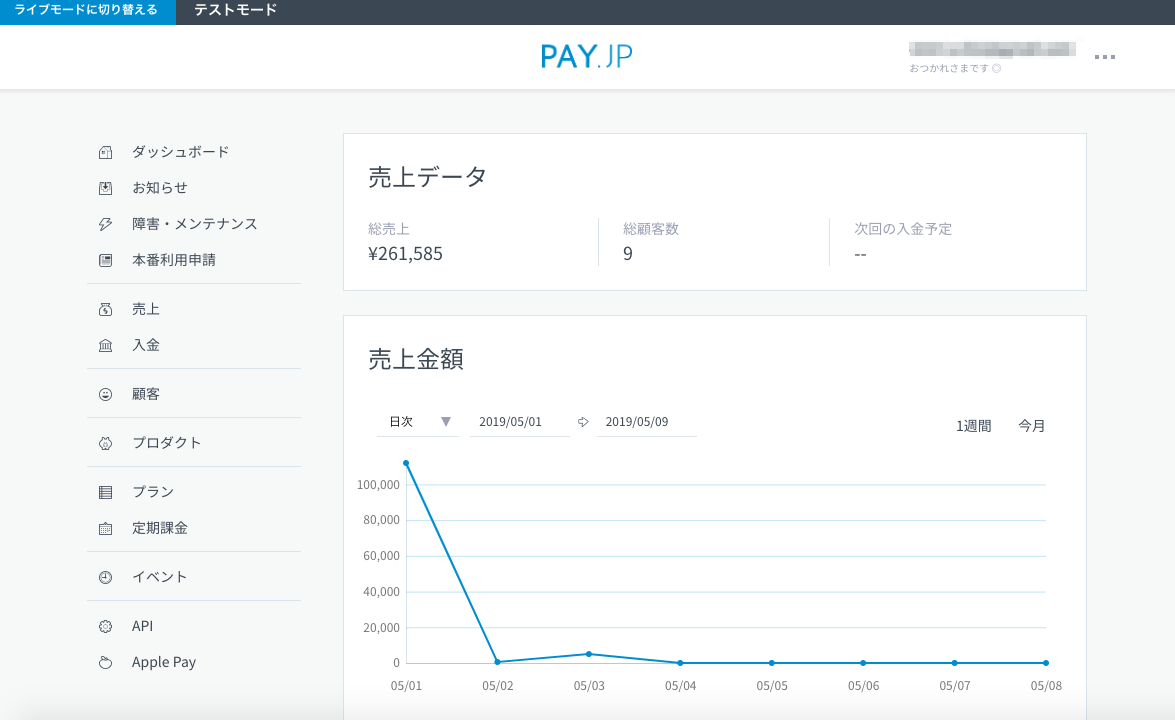Expand the 日次 interval dropdown
Screen dimensions: 1175x720
point(418,422)
